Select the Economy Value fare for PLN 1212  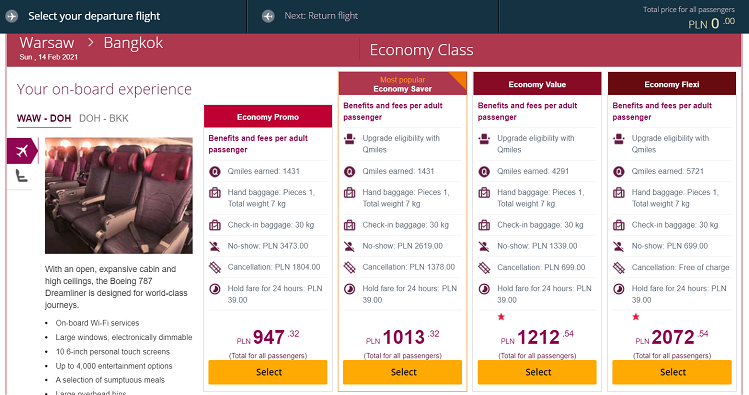click(x=537, y=372)
